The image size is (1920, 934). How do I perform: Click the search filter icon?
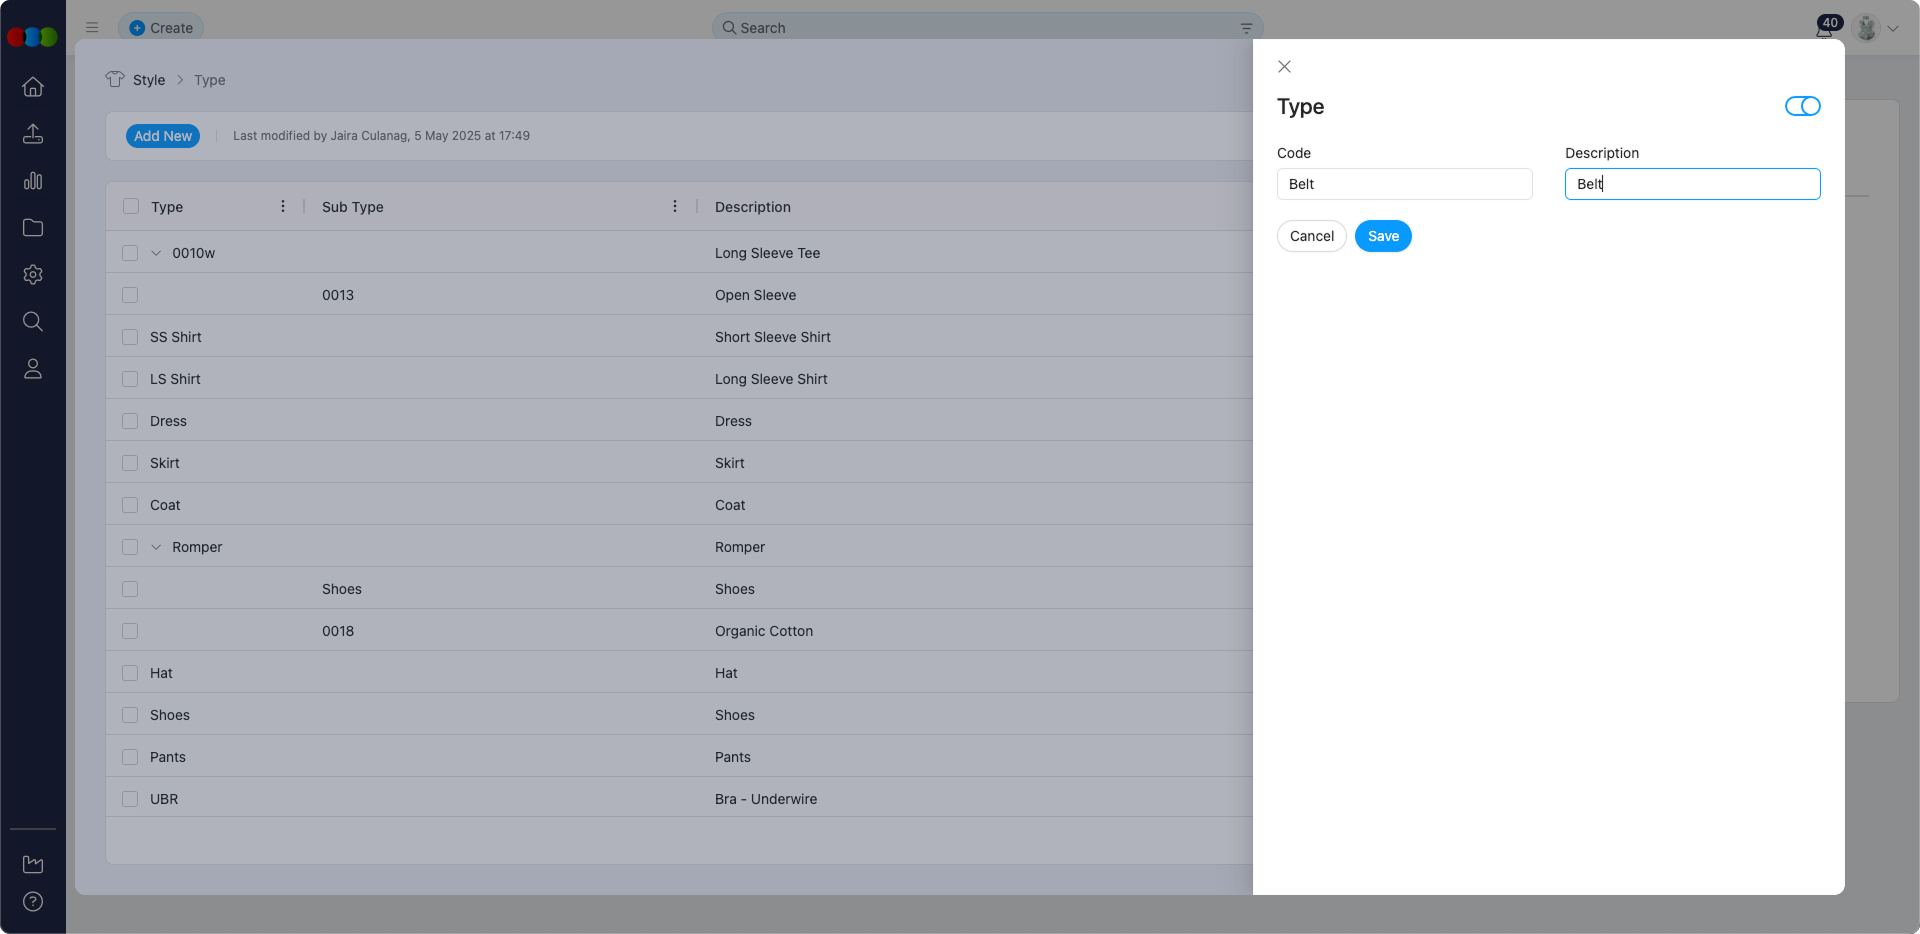(1246, 28)
